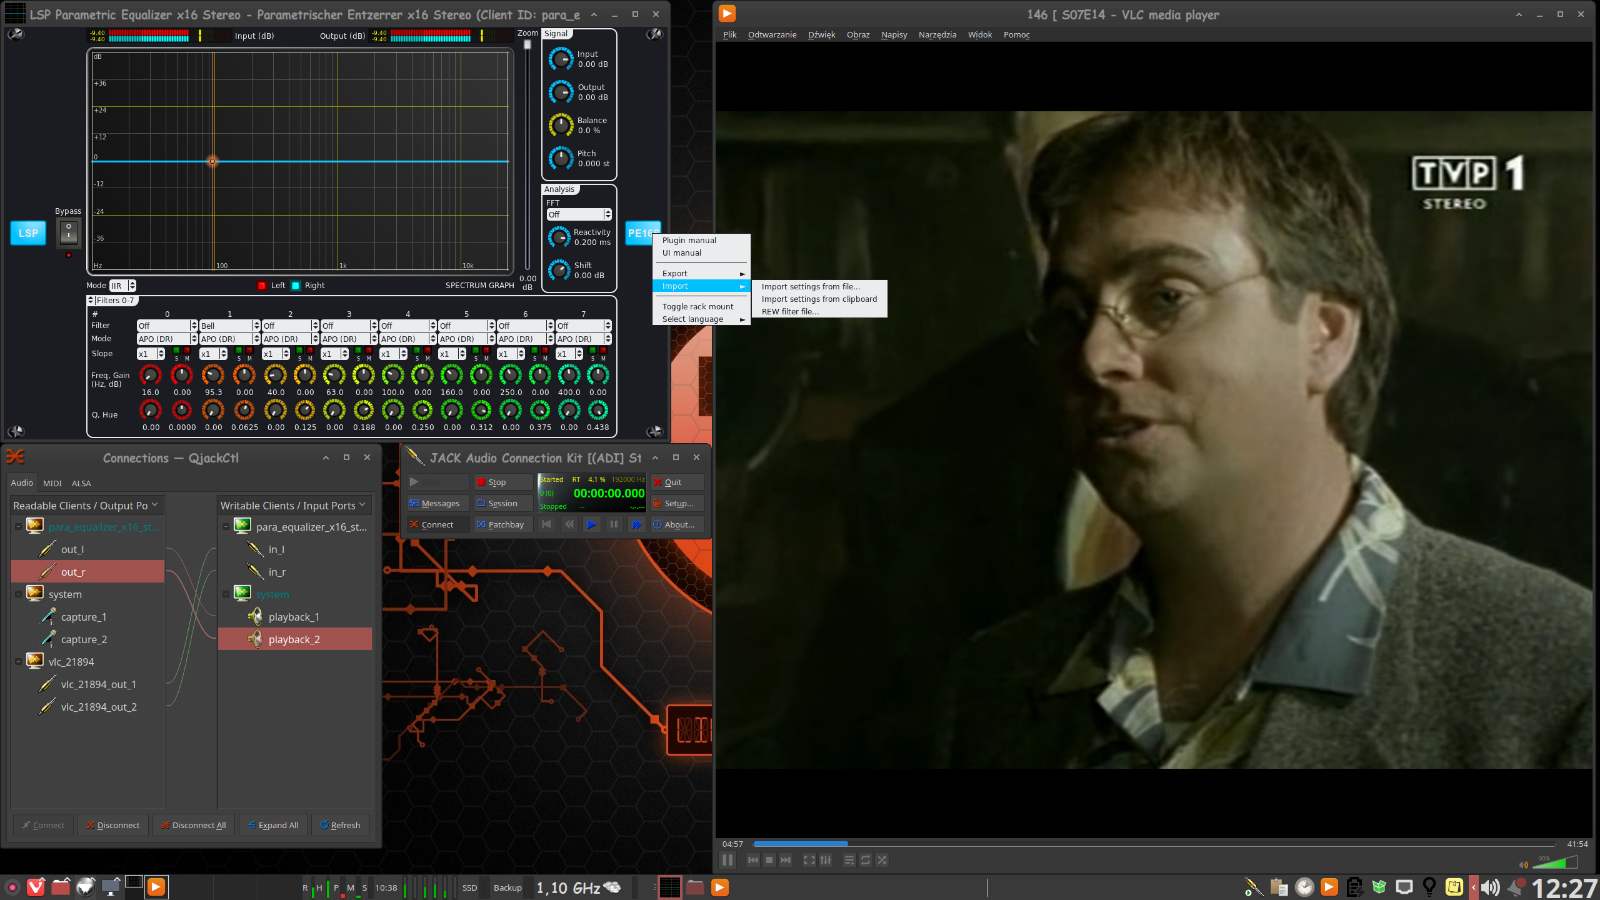Click Disconnect All in Connections window

click(x=193, y=825)
